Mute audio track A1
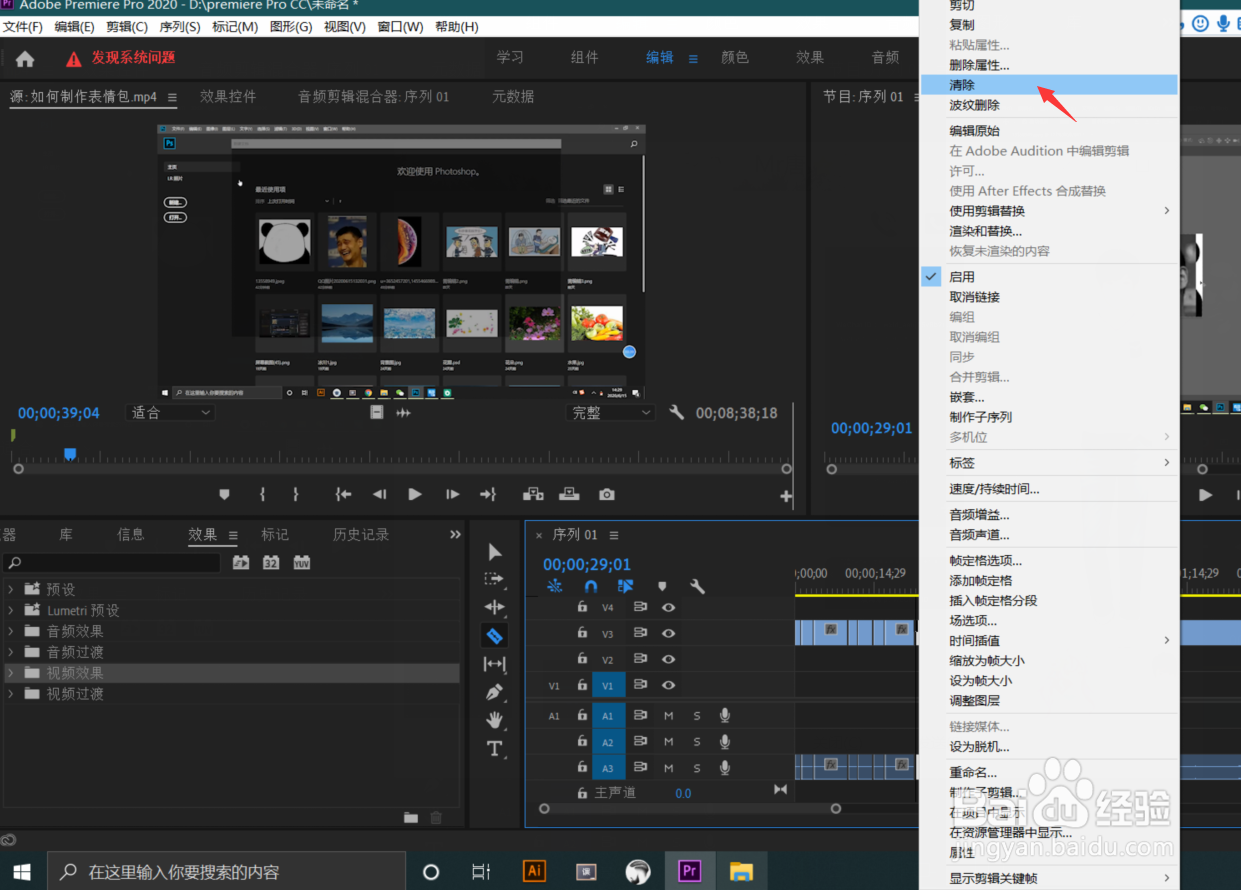The height and width of the screenshot is (890, 1241). [669, 715]
